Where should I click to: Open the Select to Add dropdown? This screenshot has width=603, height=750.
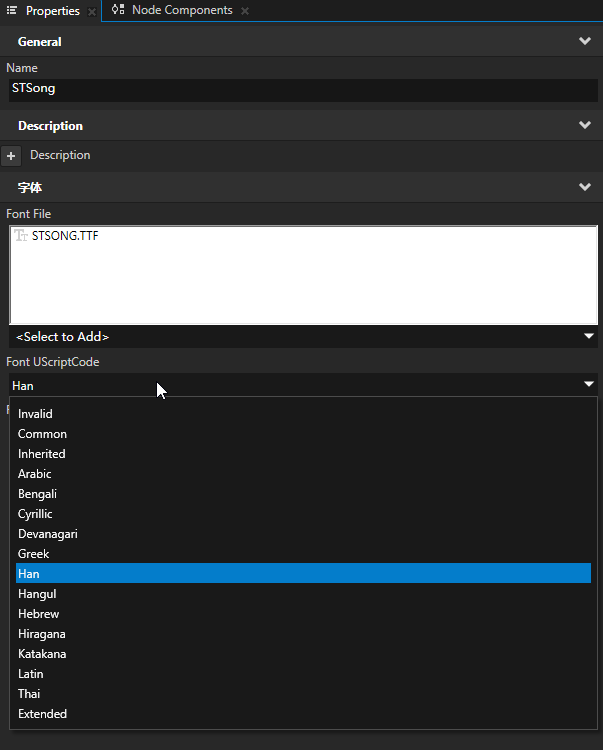[303, 337]
